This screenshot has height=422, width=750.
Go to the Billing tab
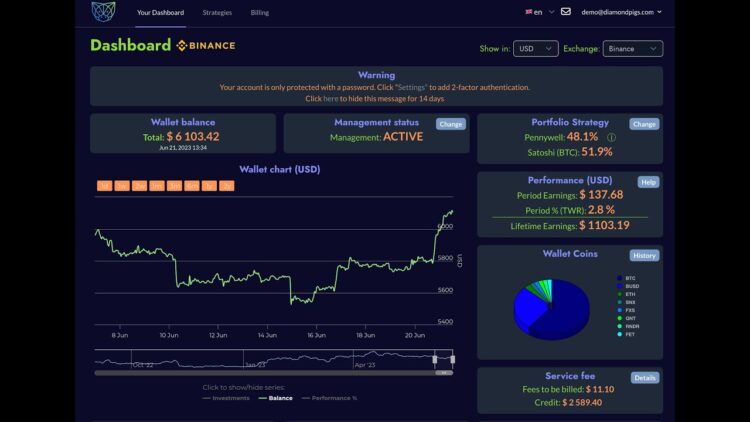click(260, 13)
